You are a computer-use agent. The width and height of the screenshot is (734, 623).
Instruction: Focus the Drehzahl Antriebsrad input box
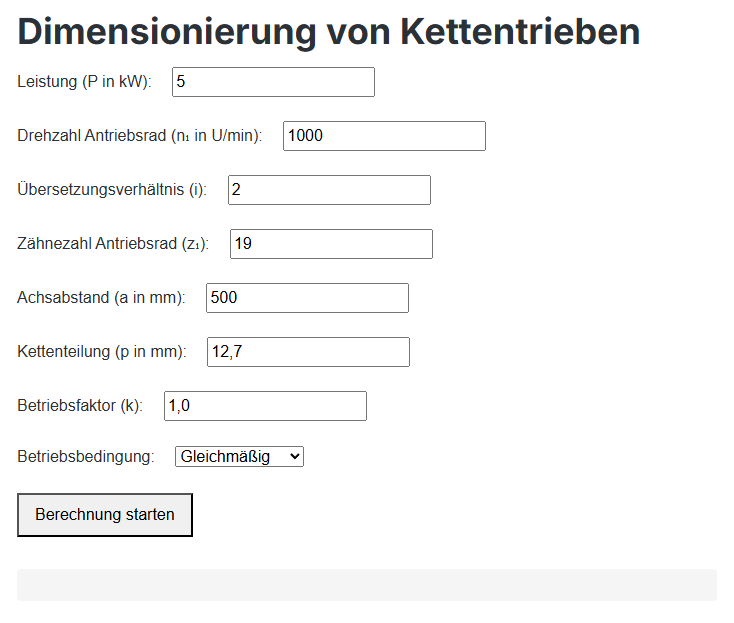(x=384, y=136)
